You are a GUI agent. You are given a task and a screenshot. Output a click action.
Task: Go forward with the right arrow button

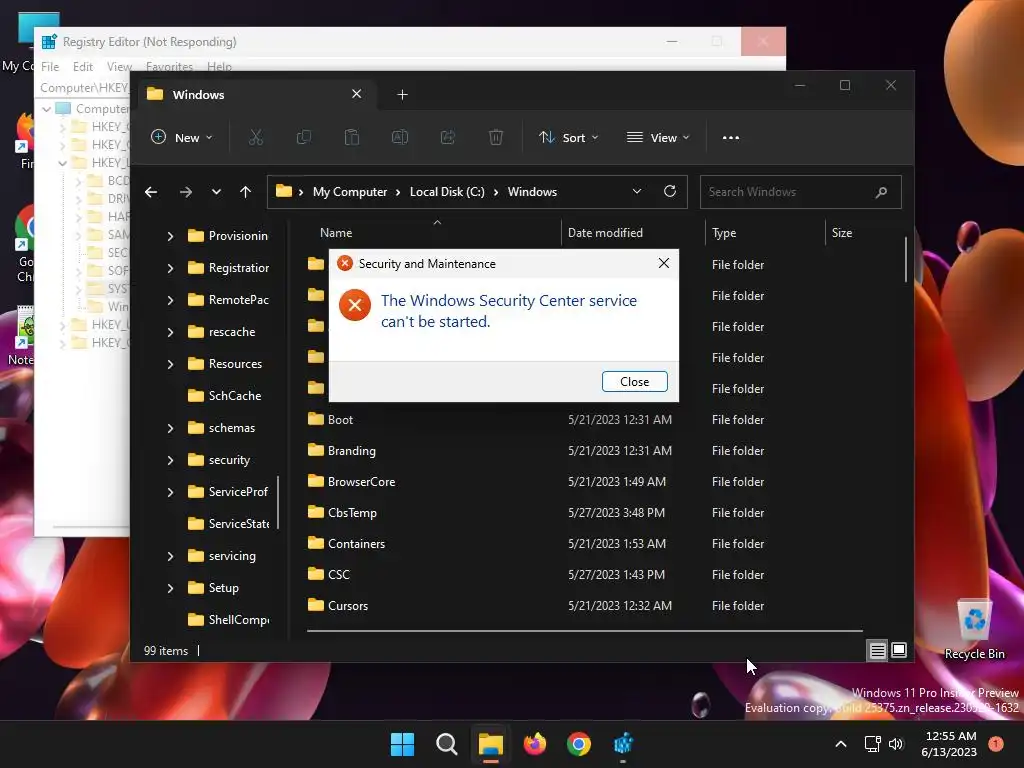(x=185, y=192)
